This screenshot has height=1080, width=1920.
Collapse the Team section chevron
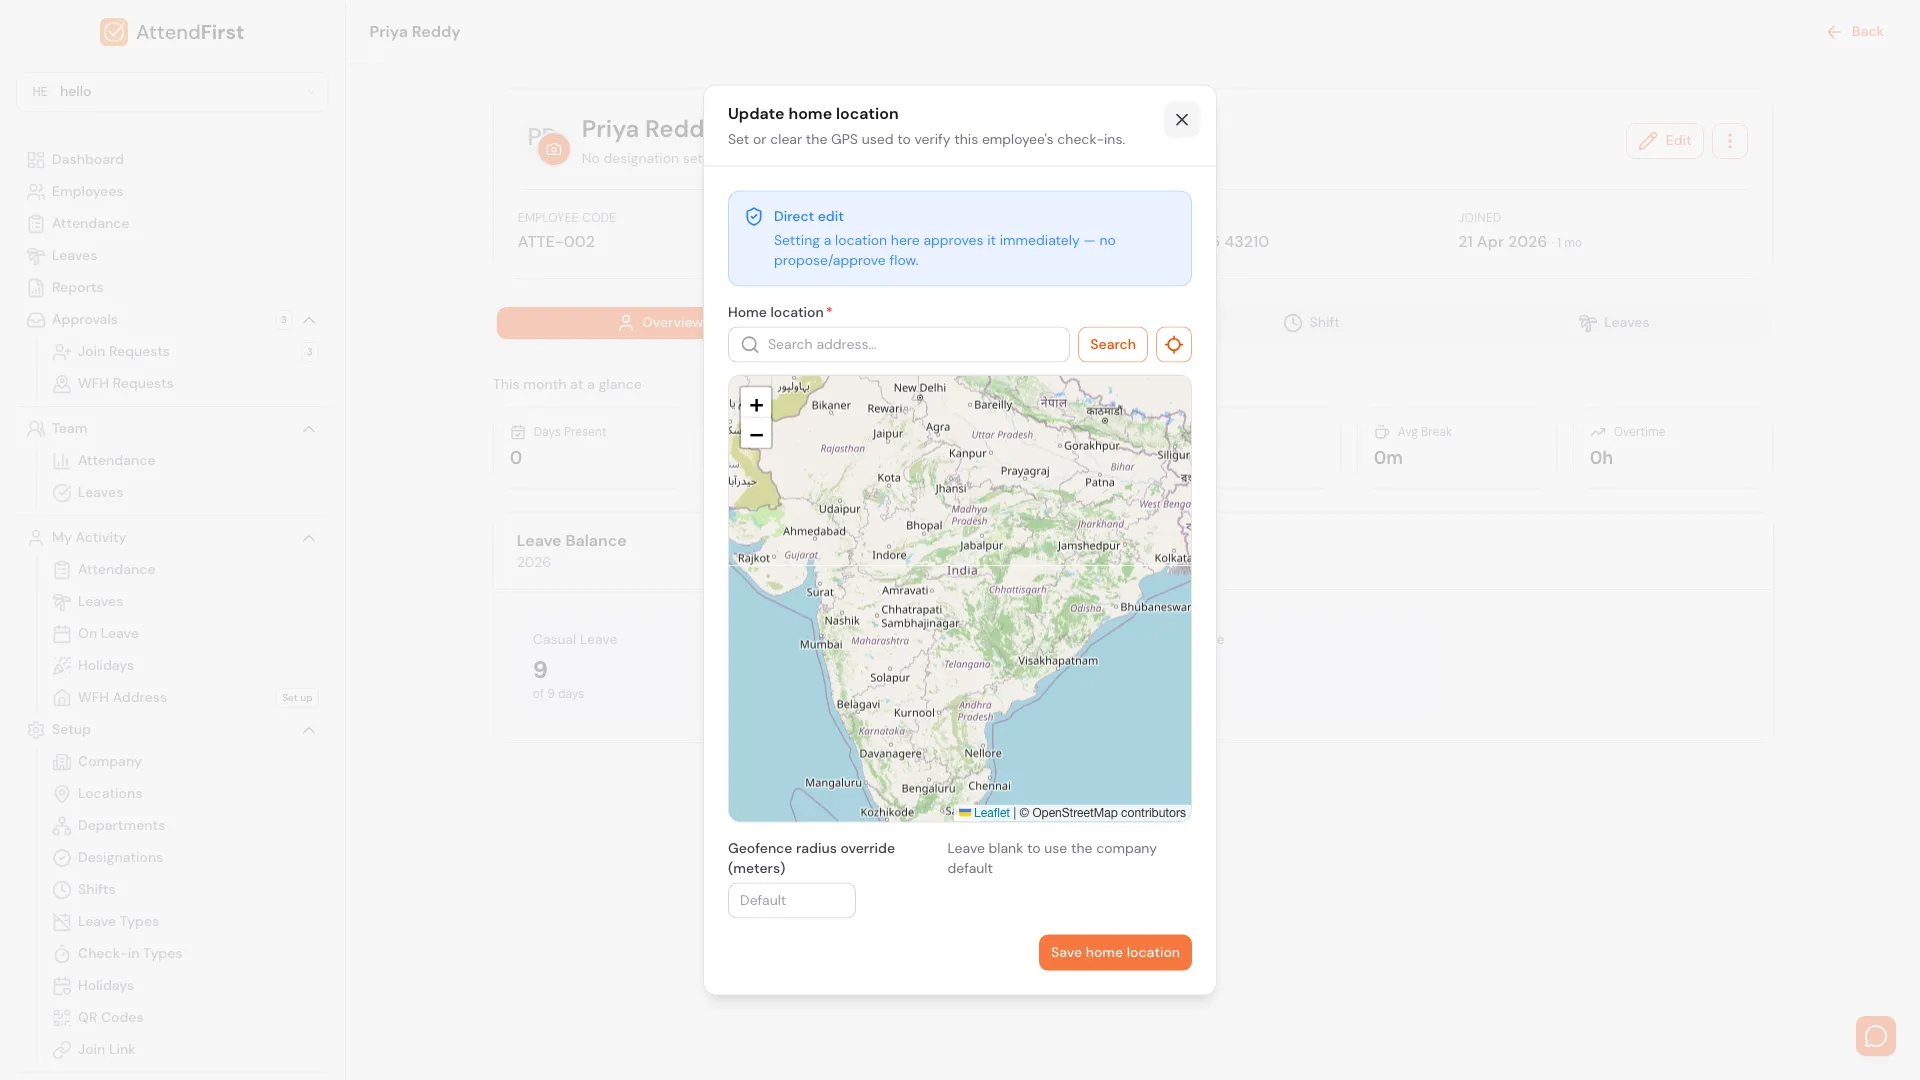[309, 429]
